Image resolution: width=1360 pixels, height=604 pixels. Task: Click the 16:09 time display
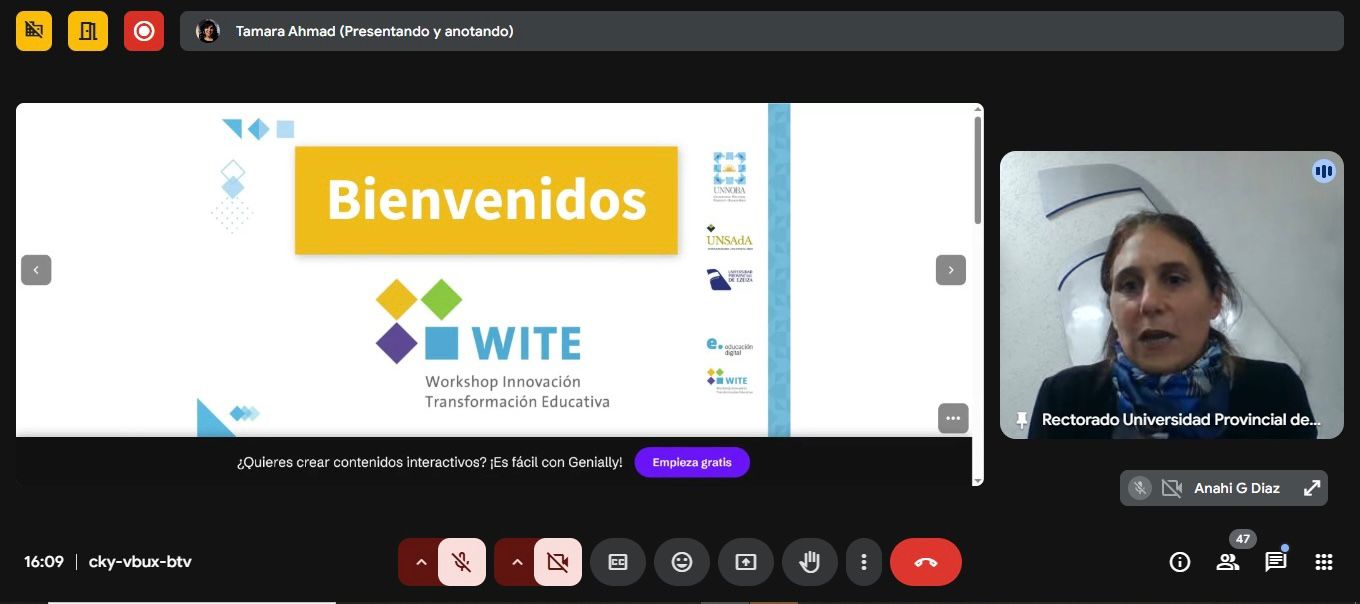click(x=44, y=562)
